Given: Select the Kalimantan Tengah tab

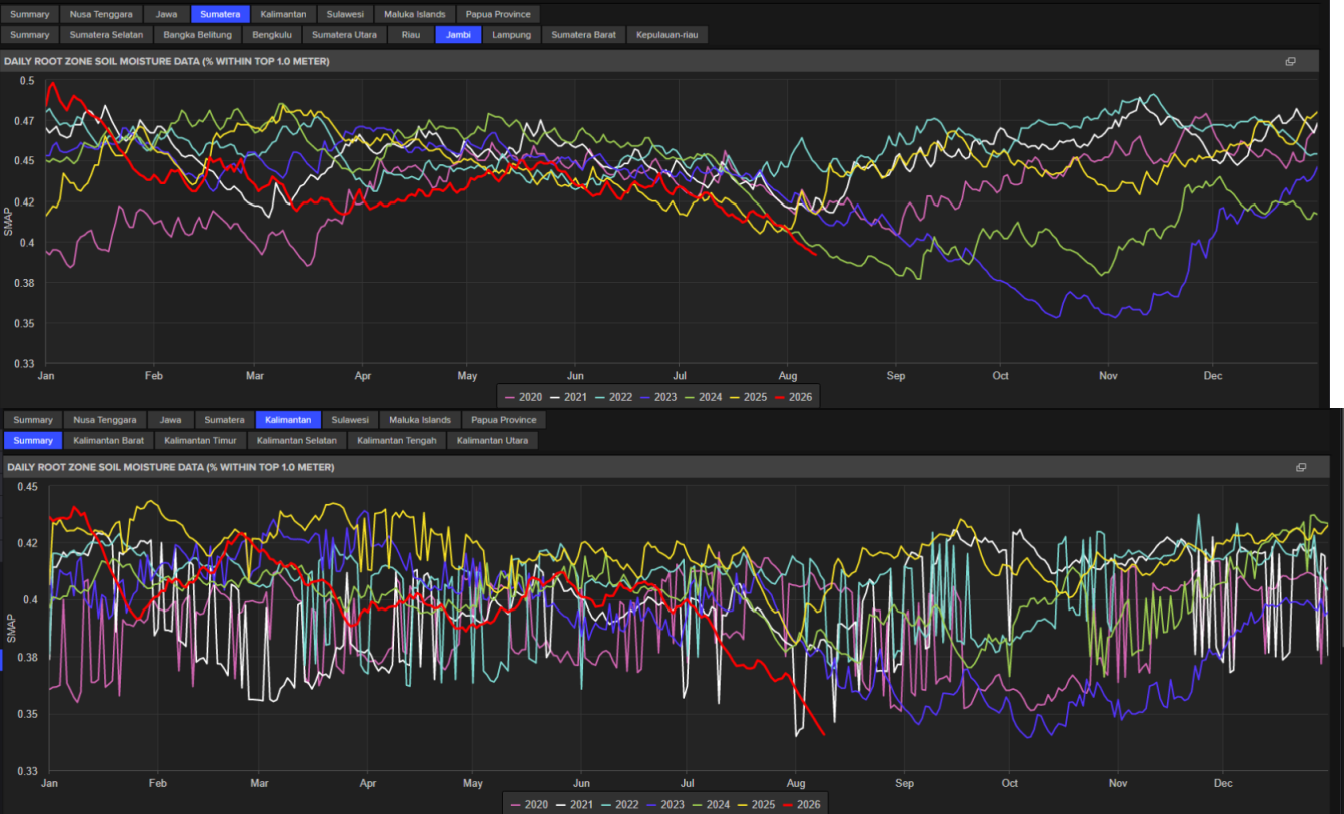Looking at the screenshot, I should point(397,440).
